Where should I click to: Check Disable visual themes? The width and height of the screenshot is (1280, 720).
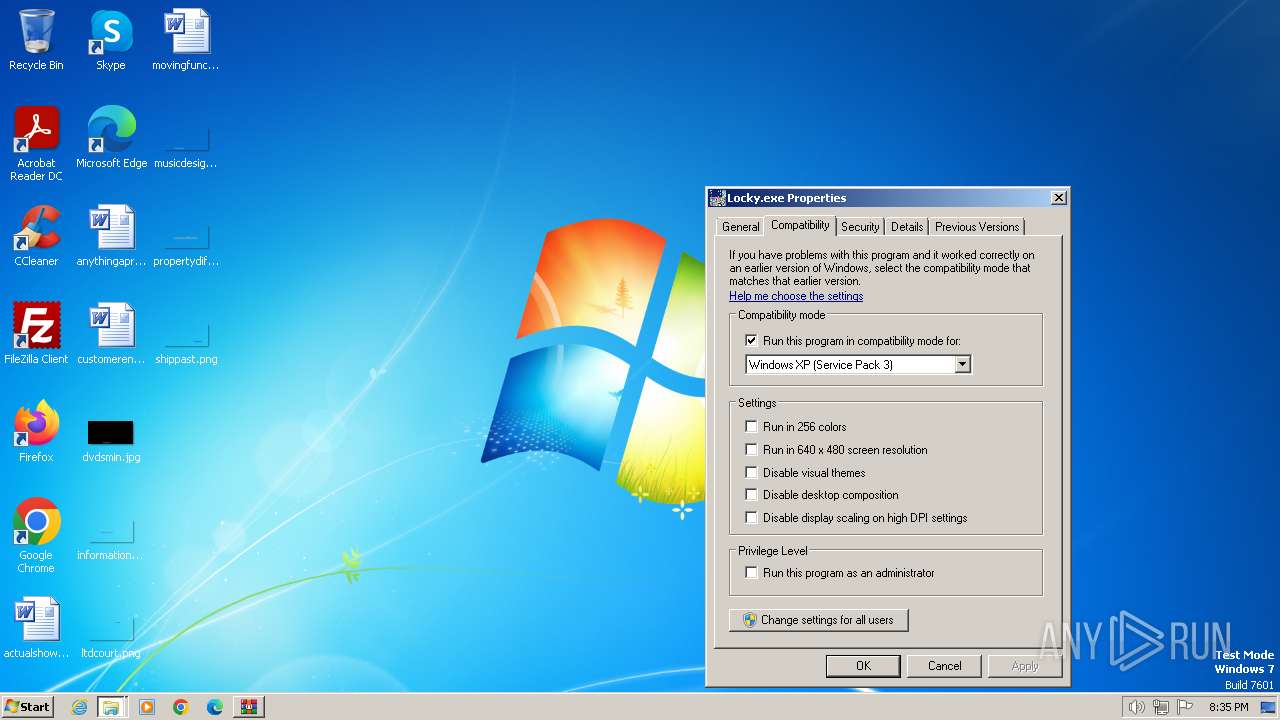[752, 473]
